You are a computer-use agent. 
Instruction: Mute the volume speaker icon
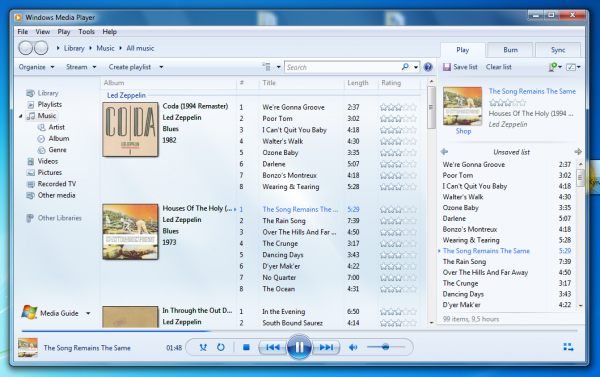(x=353, y=347)
